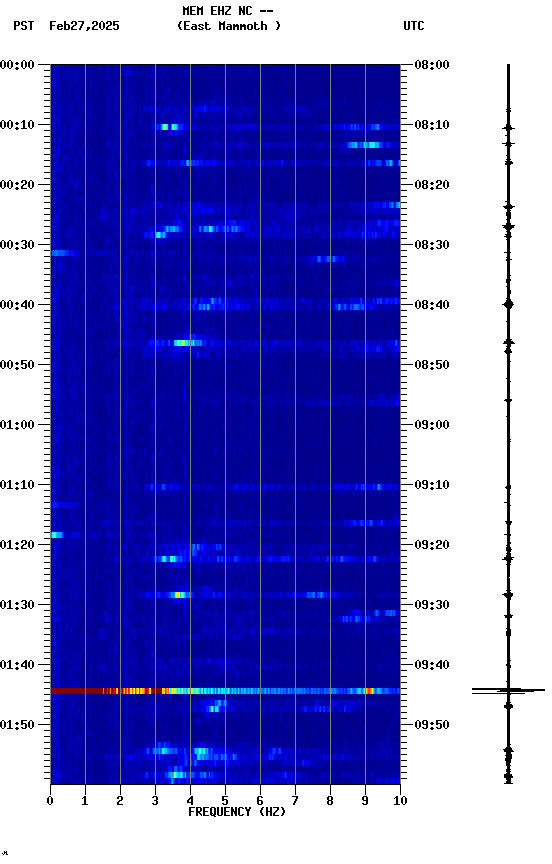Click the '(East Mammoth )' subtitle
Viewport: 552px width, 864px height.
coord(229,26)
